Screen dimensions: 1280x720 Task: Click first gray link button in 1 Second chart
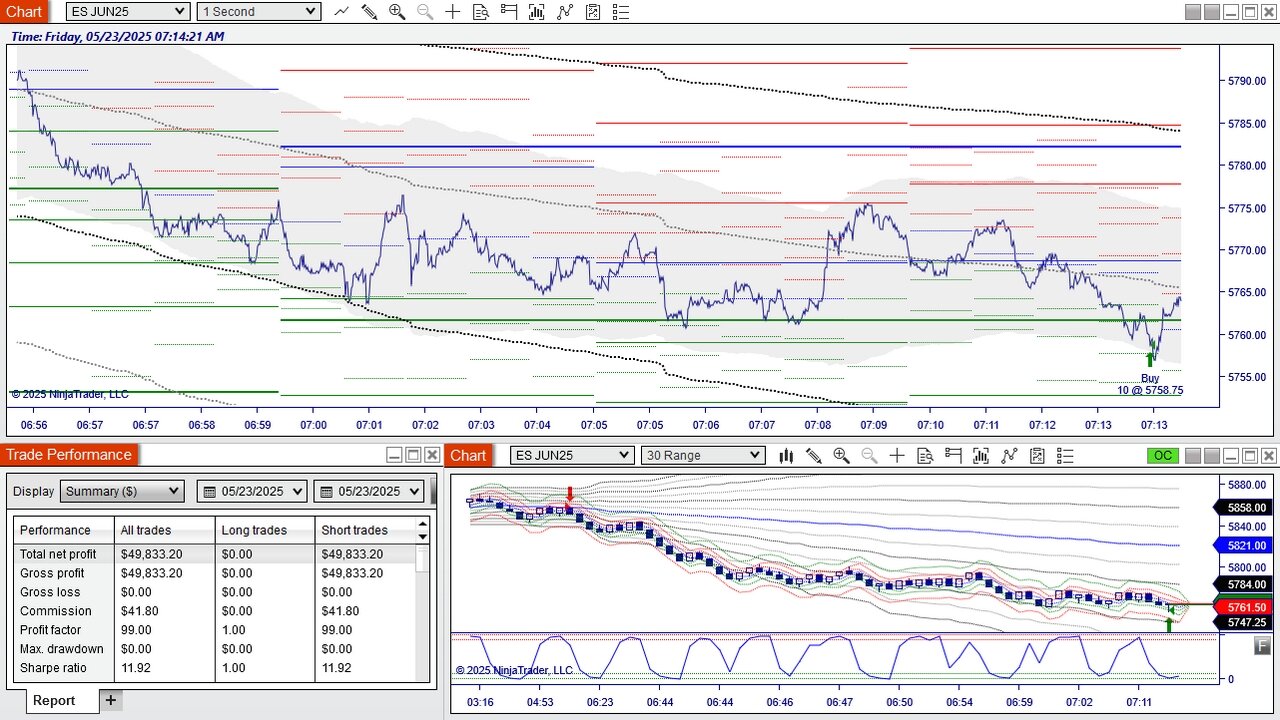tap(1192, 12)
